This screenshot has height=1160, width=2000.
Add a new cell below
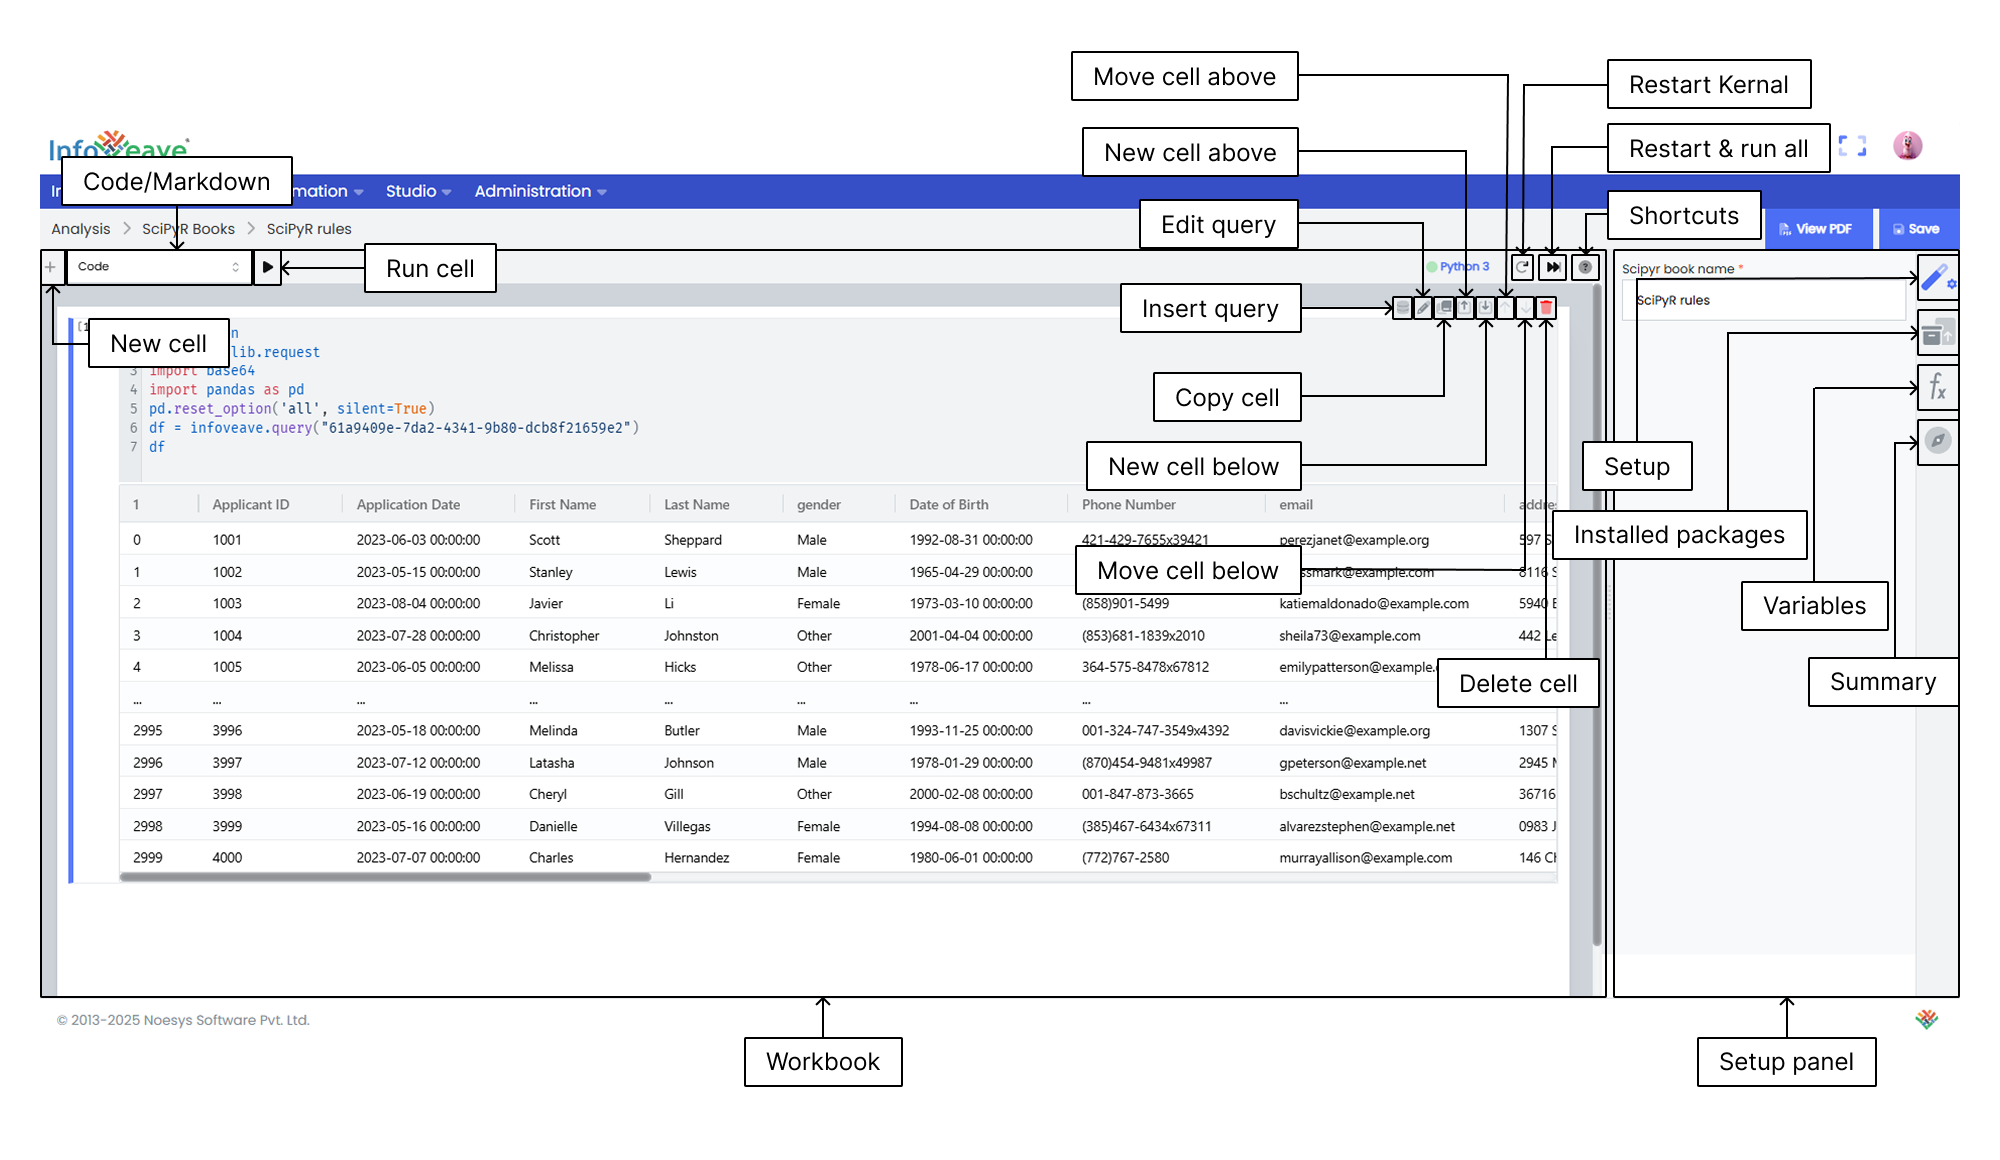coord(1485,308)
